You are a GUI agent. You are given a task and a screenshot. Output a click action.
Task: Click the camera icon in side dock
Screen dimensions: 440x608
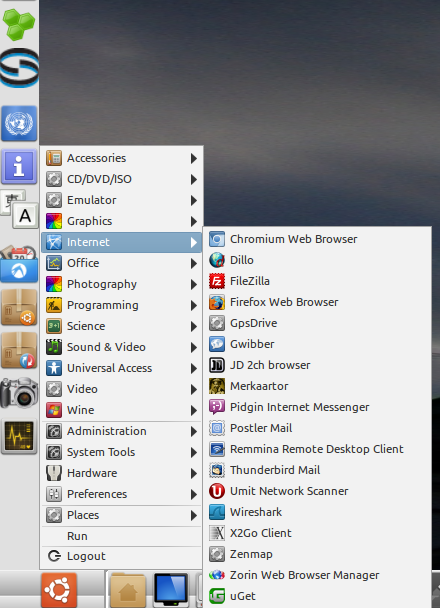(x=19, y=392)
